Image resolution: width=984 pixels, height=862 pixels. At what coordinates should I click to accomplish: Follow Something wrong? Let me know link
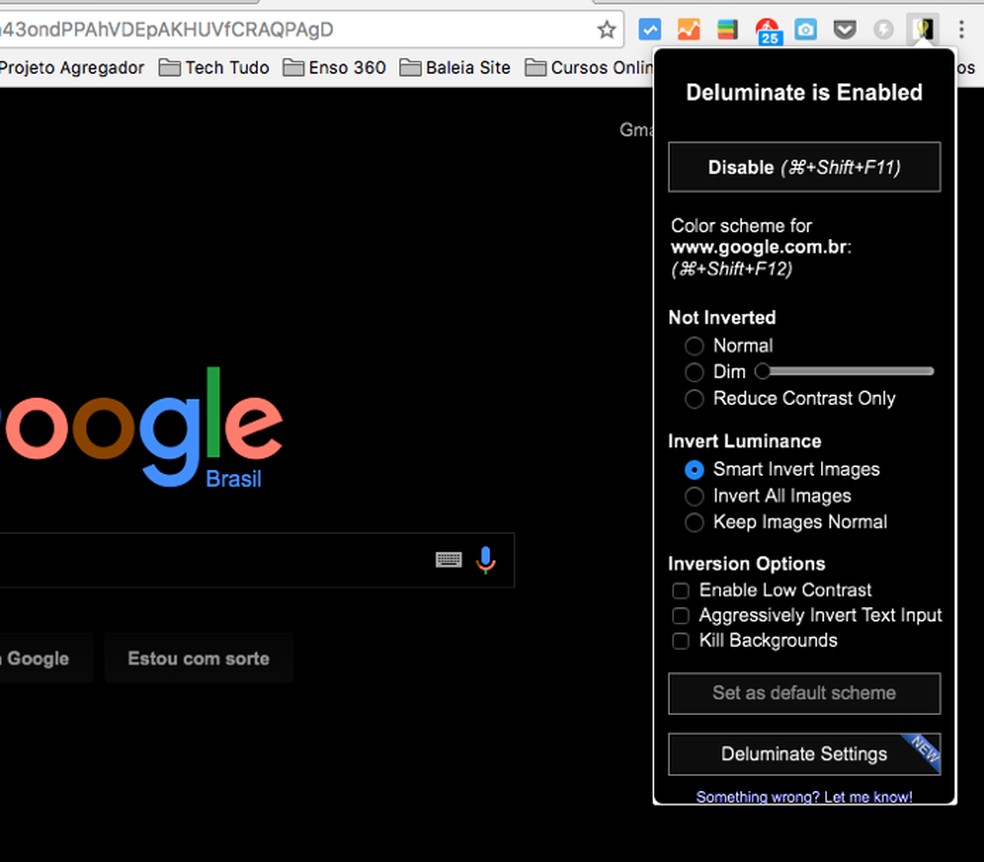[805, 797]
